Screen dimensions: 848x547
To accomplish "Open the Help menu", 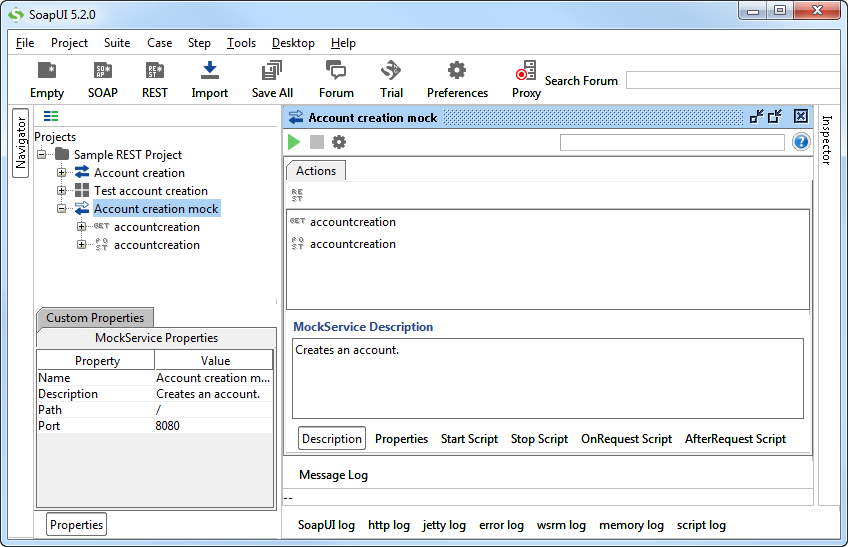I will click(343, 43).
